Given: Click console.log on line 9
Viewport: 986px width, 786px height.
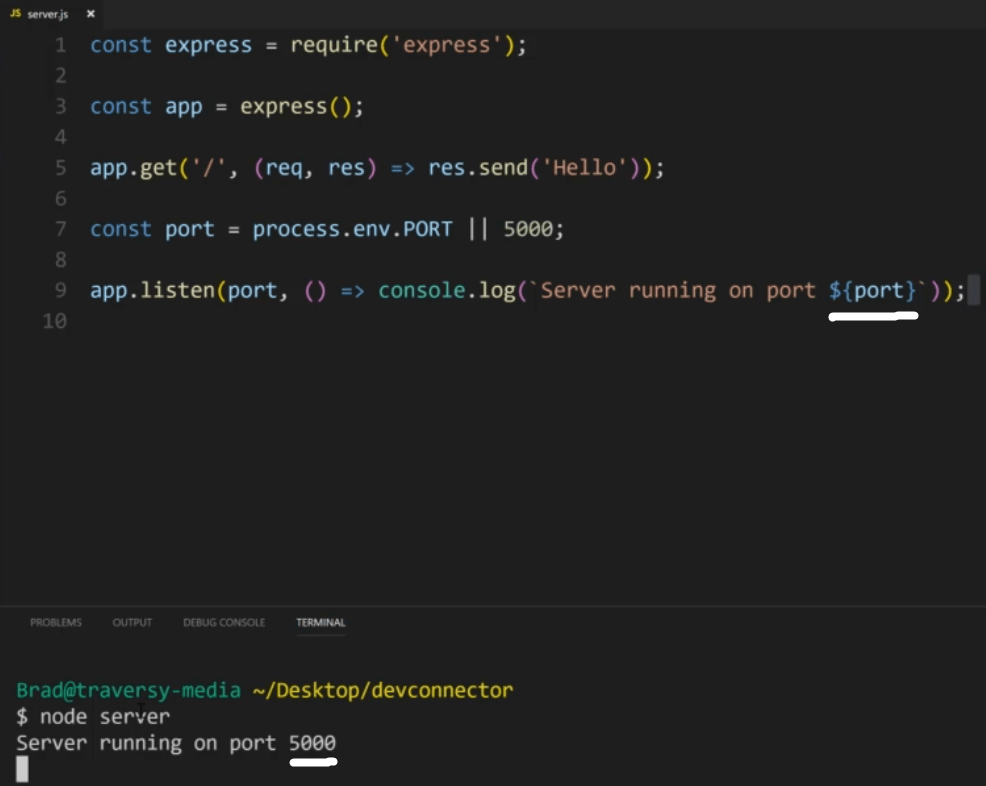Looking at the screenshot, I should pyautogui.click(x=446, y=291).
